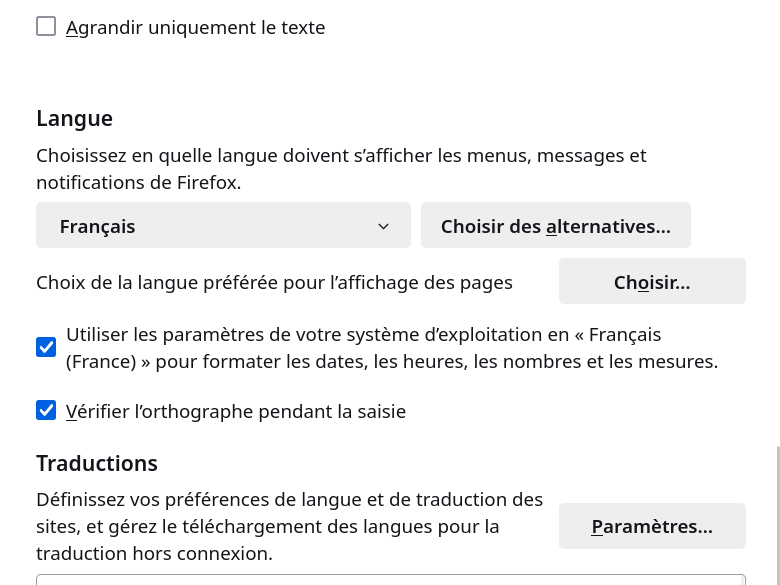Click Choisir des alternatives button
This screenshot has width=780, height=585.
pyautogui.click(x=556, y=225)
